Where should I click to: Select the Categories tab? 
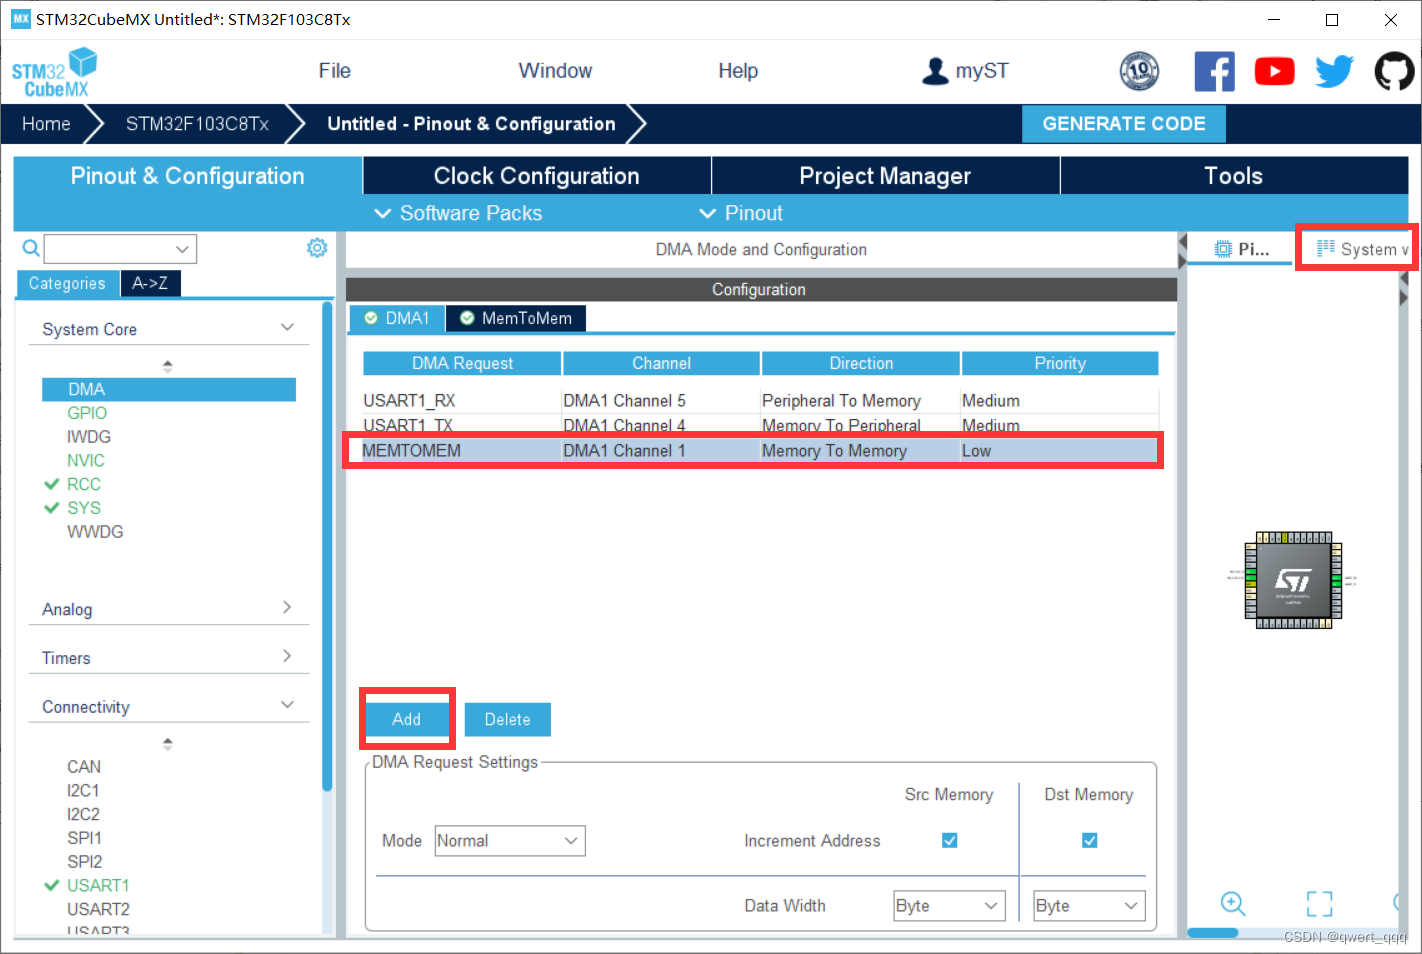[x=67, y=284]
